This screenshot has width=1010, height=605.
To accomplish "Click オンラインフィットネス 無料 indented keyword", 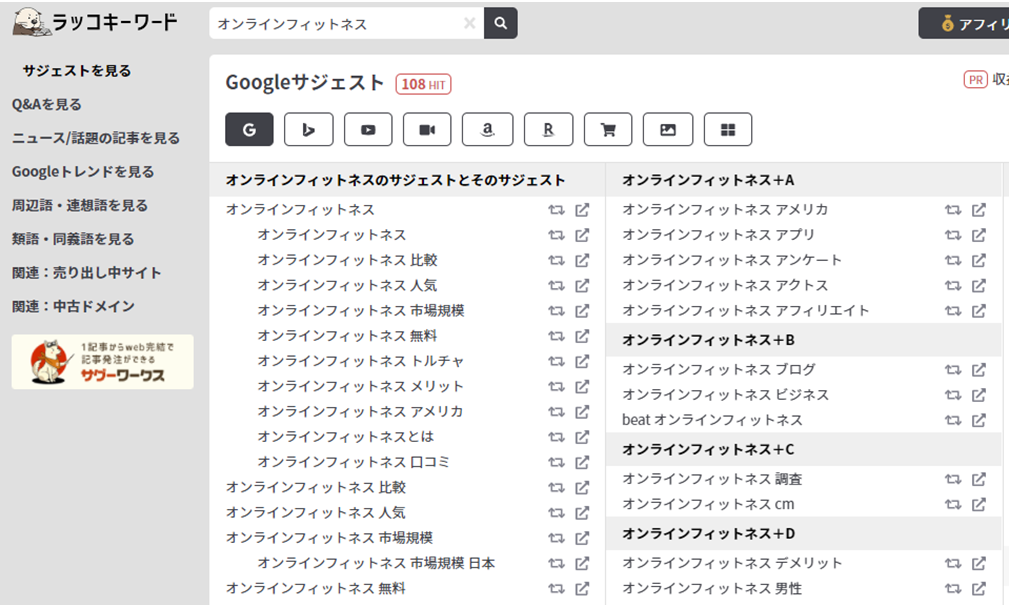I will pos(347,336).
